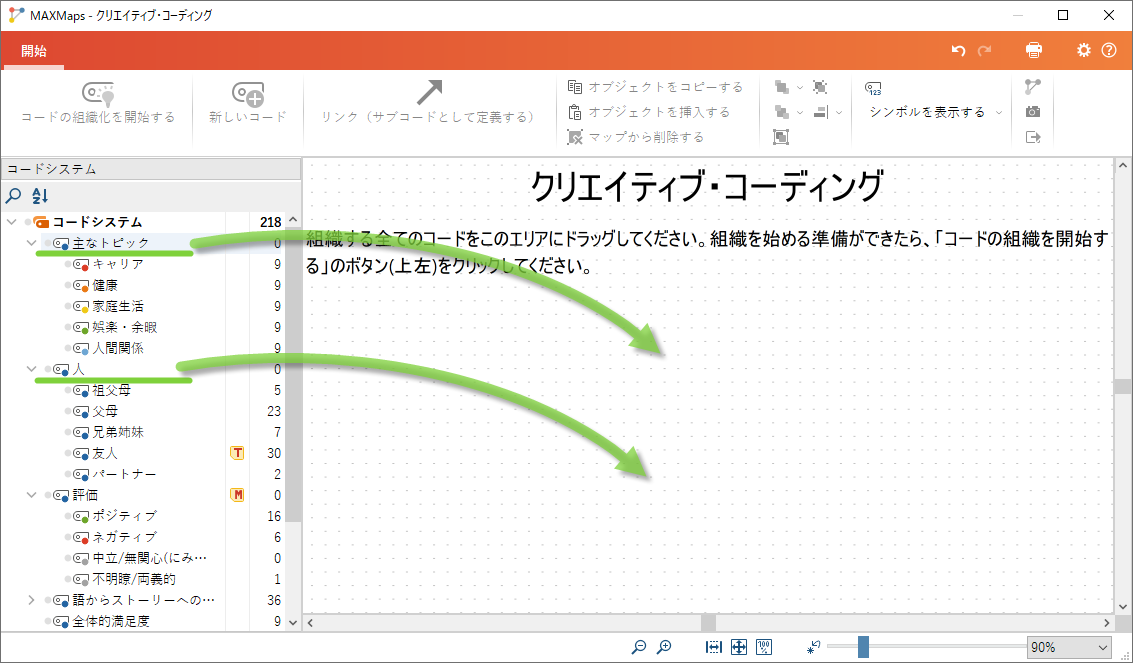
Task: Click the camera snapshot icon
Action: tap(1033, 111)
